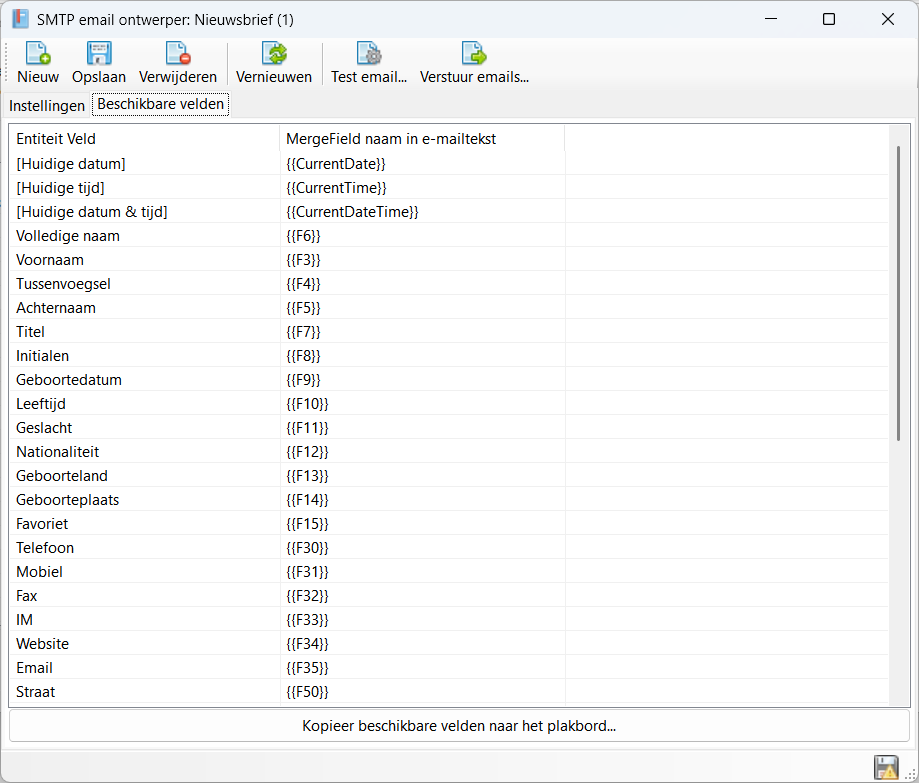Viewport: 919px width, 783px height.
Task: Save with the Opslaan toolbar icon
Action: tap(99, 55)
